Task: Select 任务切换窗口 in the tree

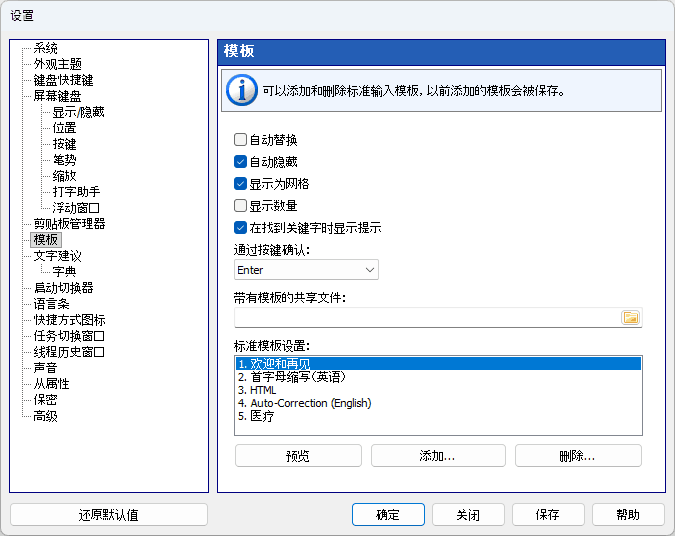Action: (x=69, y=336)
